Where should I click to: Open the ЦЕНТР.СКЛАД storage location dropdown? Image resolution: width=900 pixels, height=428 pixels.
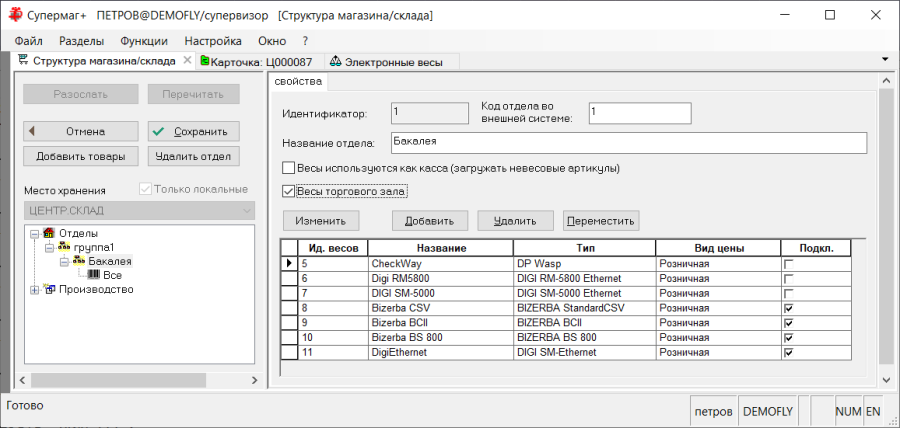tap(247, 211)
